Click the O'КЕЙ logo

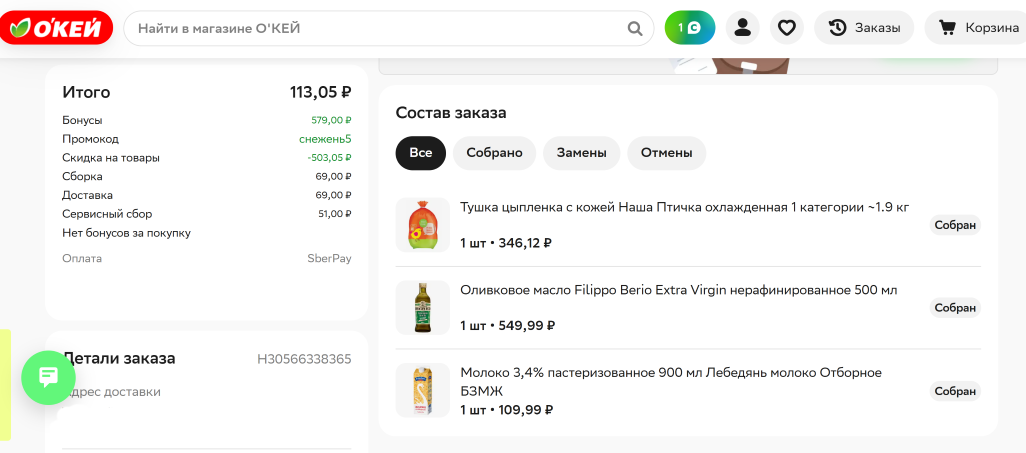click(57, 28)
